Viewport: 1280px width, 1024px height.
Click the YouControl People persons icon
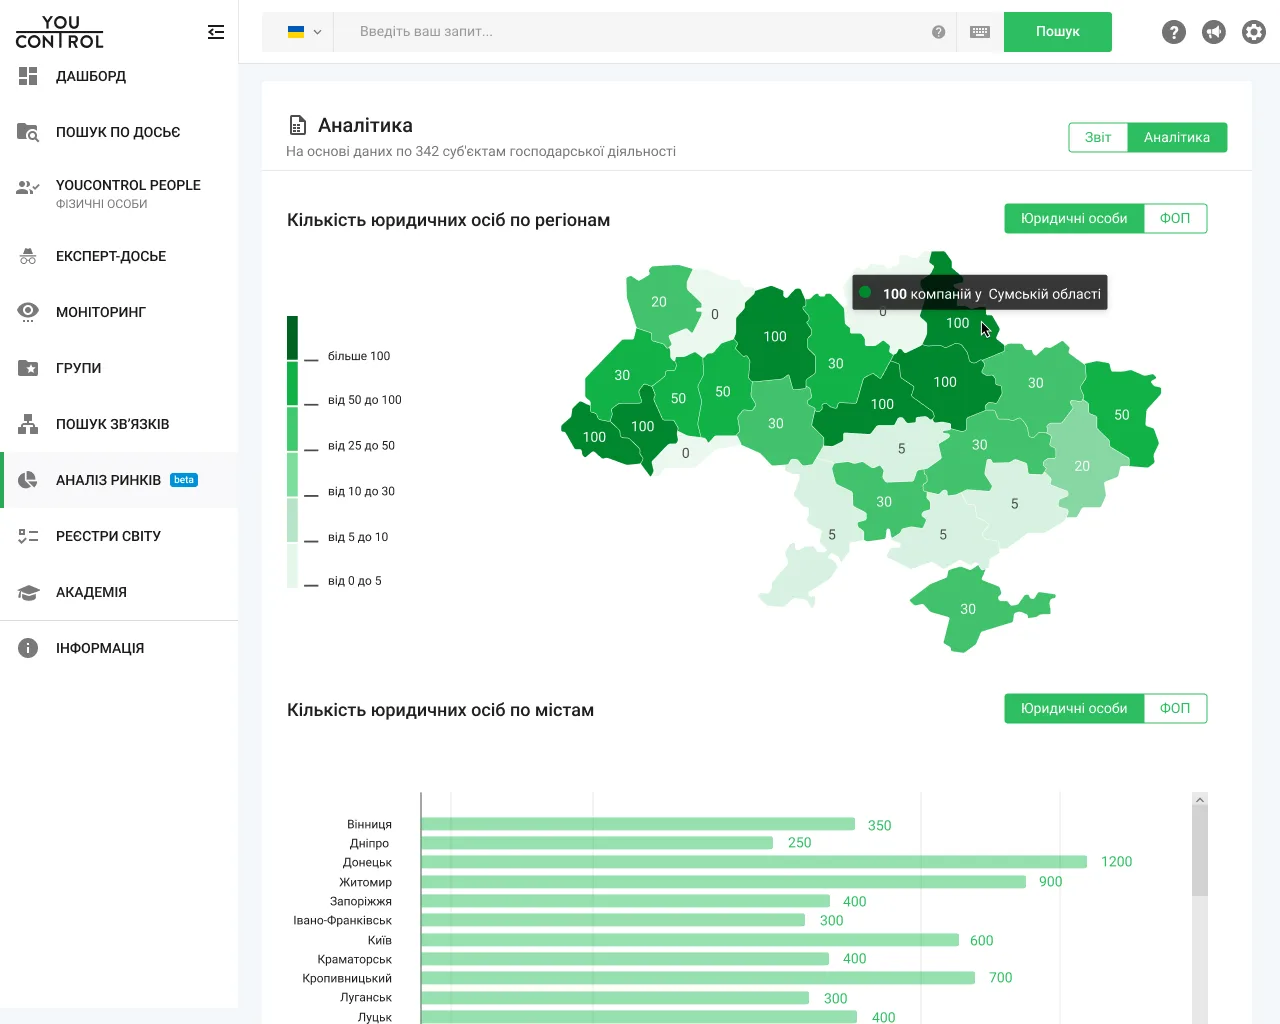point(28,187)
